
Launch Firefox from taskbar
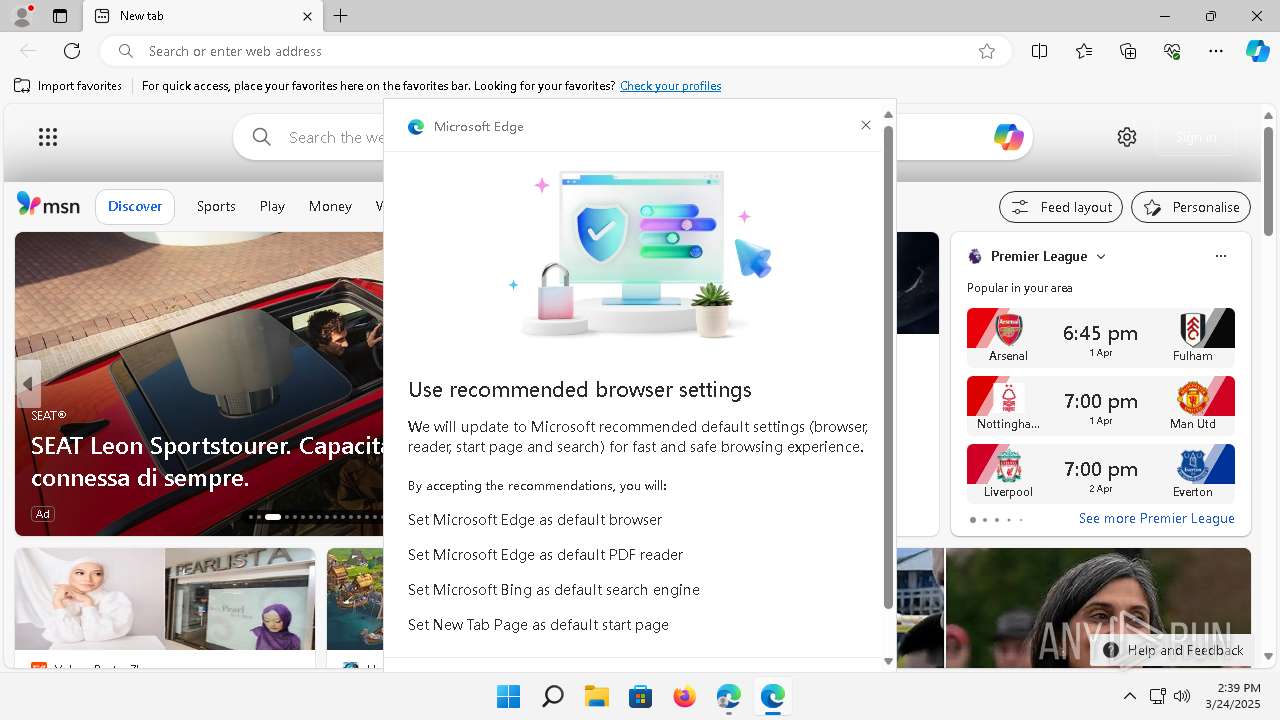[x=684, y=696]
